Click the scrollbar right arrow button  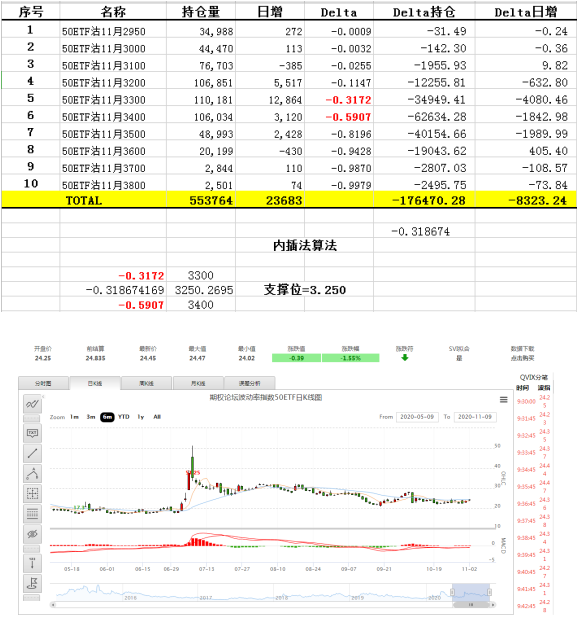click(x=493, y=604)
